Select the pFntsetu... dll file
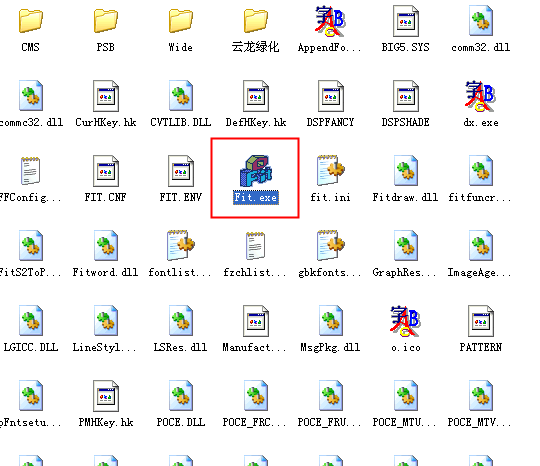The height and width of the screenshot is (466, 540). click(x=31, y=396)
